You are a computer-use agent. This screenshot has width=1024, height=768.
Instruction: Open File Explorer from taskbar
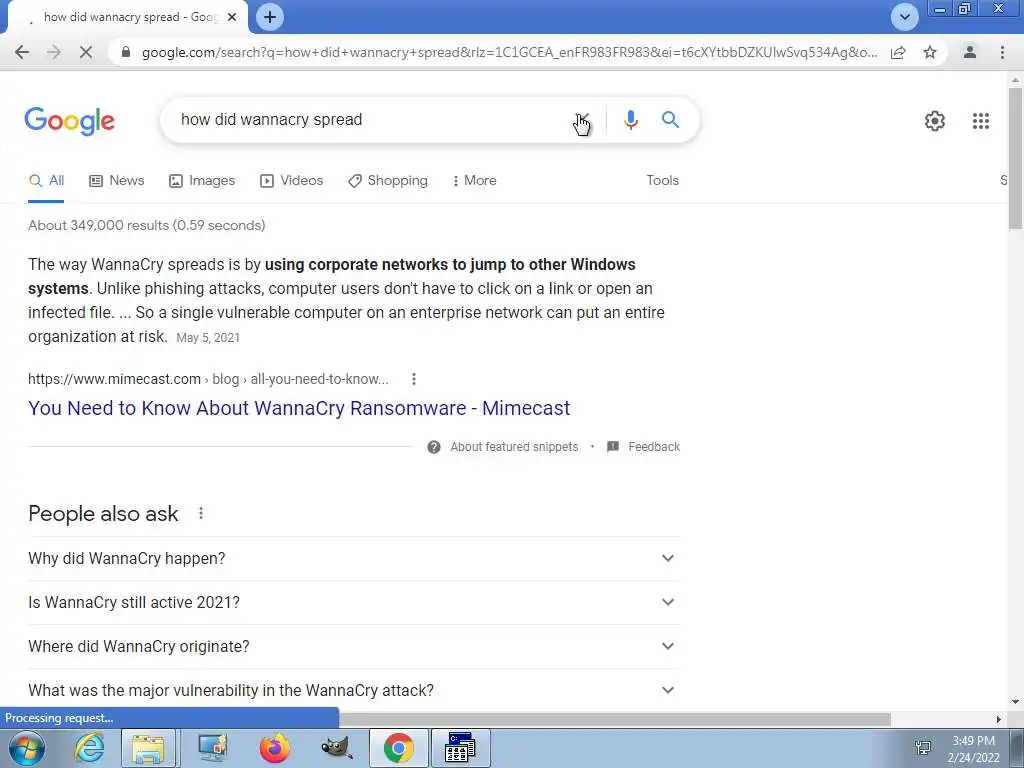(x=148, y=748)
